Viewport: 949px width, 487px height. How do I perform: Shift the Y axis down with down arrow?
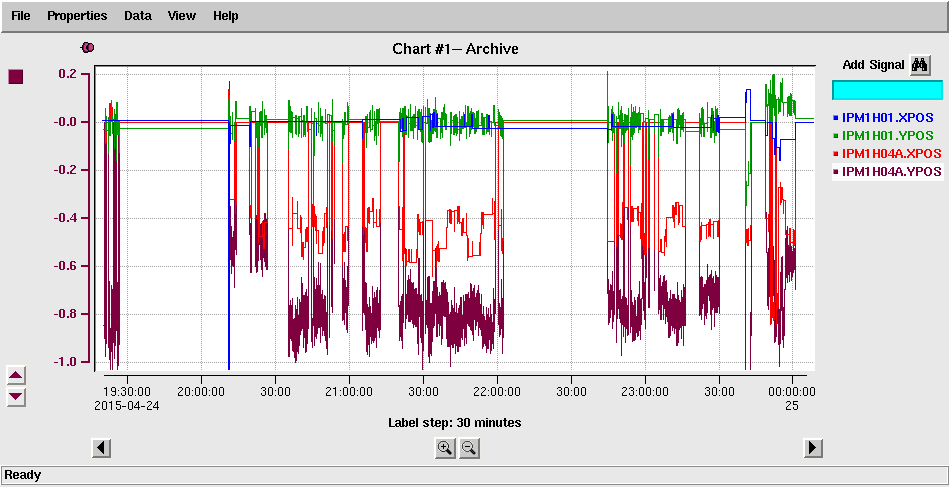pyautogui.click(x=16, y=397)
